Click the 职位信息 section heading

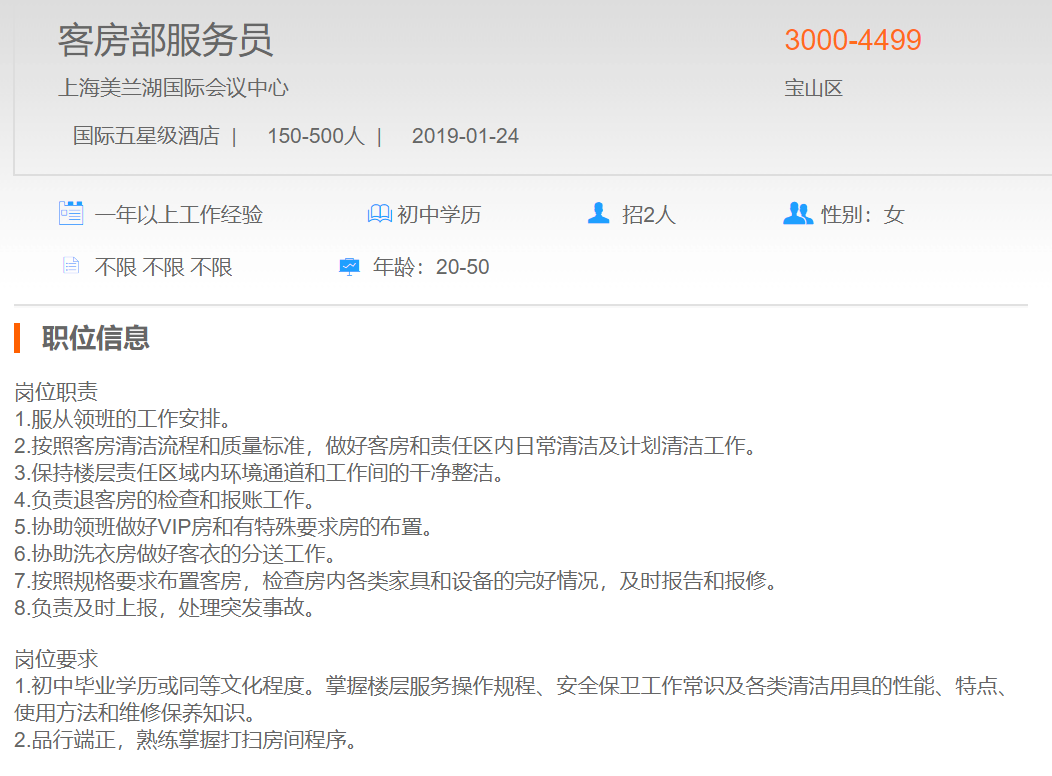pos(96,338)
